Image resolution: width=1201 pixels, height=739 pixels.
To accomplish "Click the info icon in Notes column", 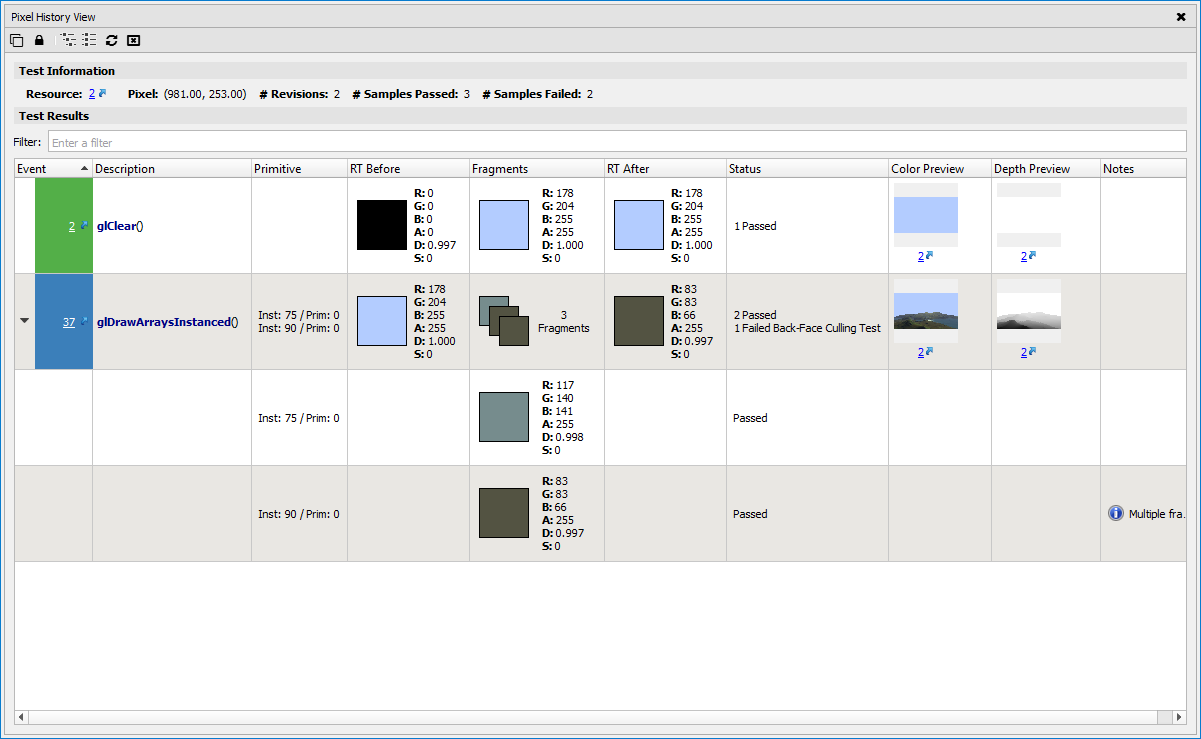I will [x=1116, y=513].
